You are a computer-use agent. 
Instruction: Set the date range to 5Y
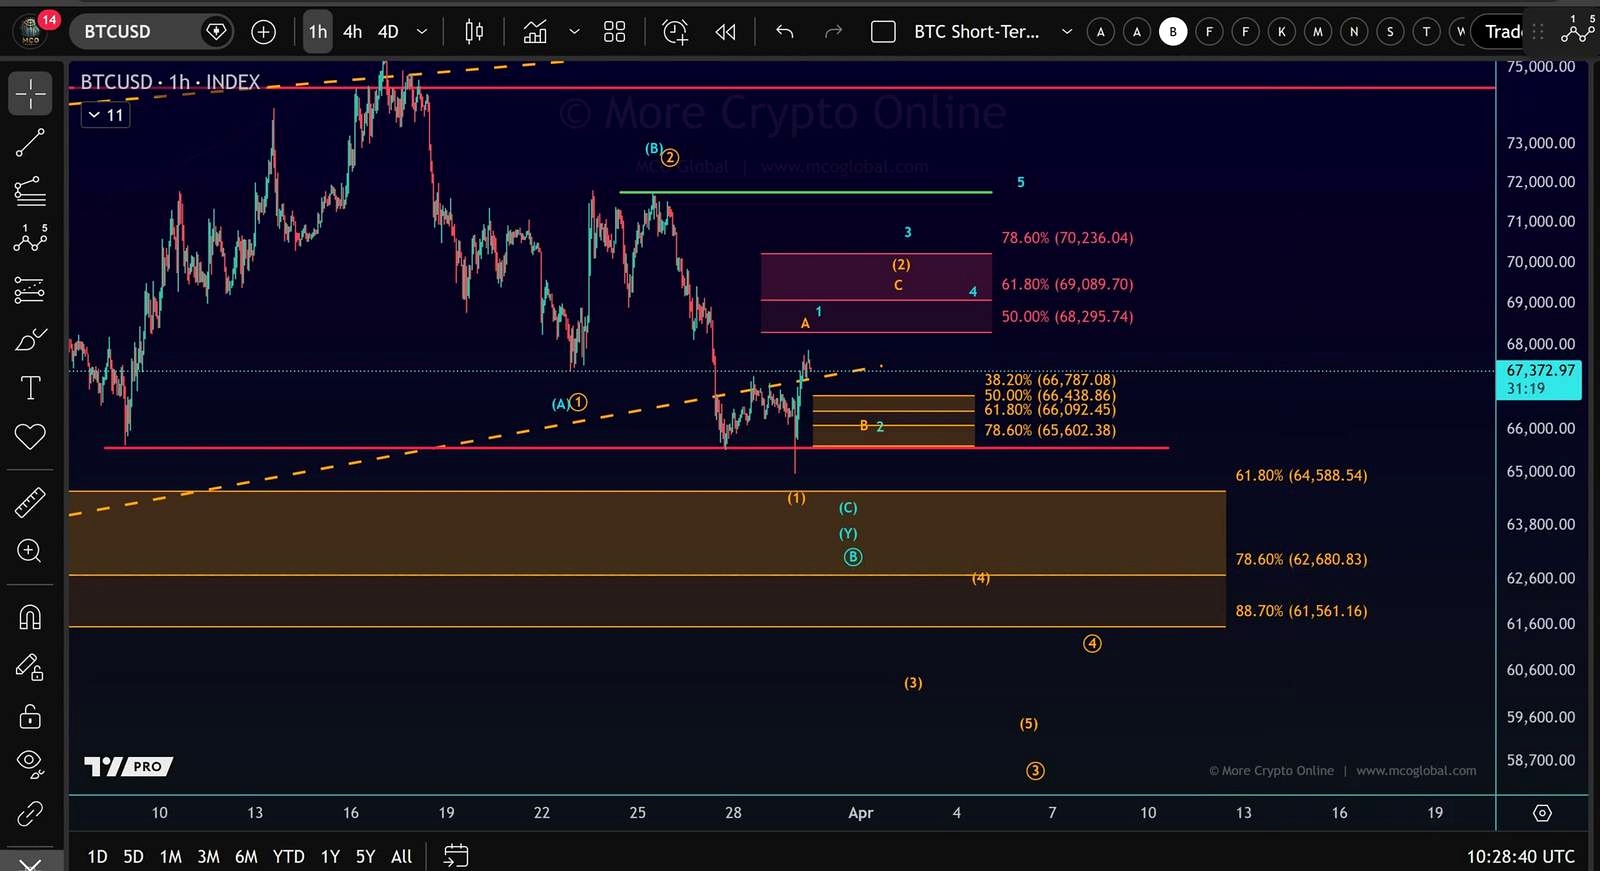[365, 856]
